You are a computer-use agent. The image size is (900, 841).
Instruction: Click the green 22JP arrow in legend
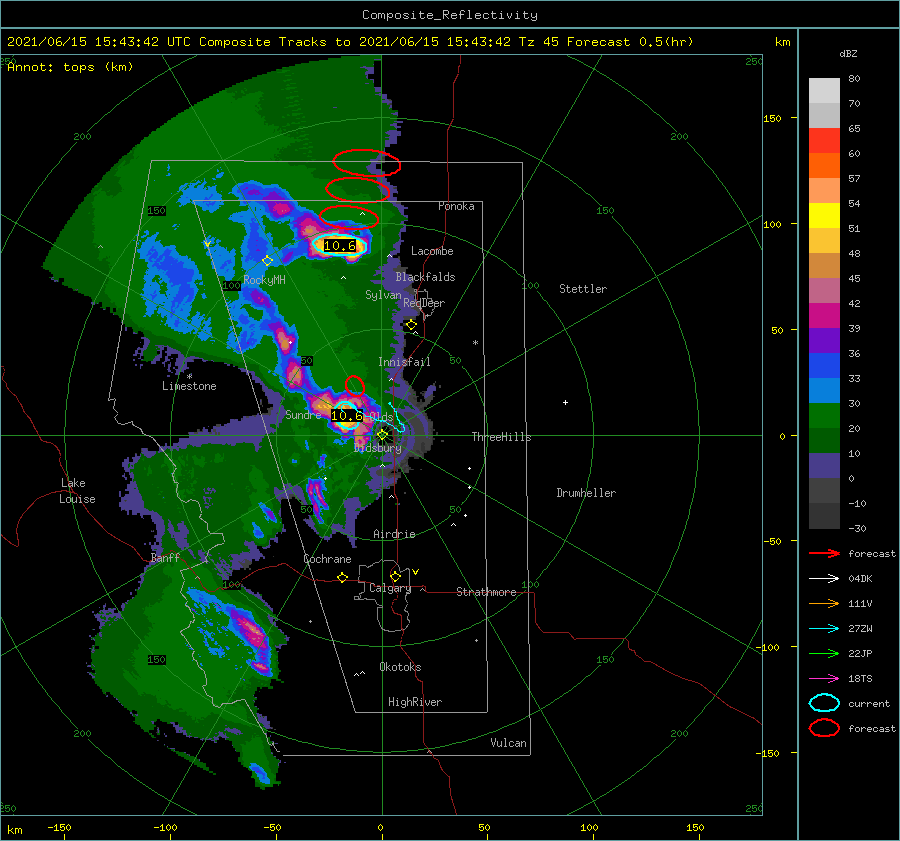[824, 653]
